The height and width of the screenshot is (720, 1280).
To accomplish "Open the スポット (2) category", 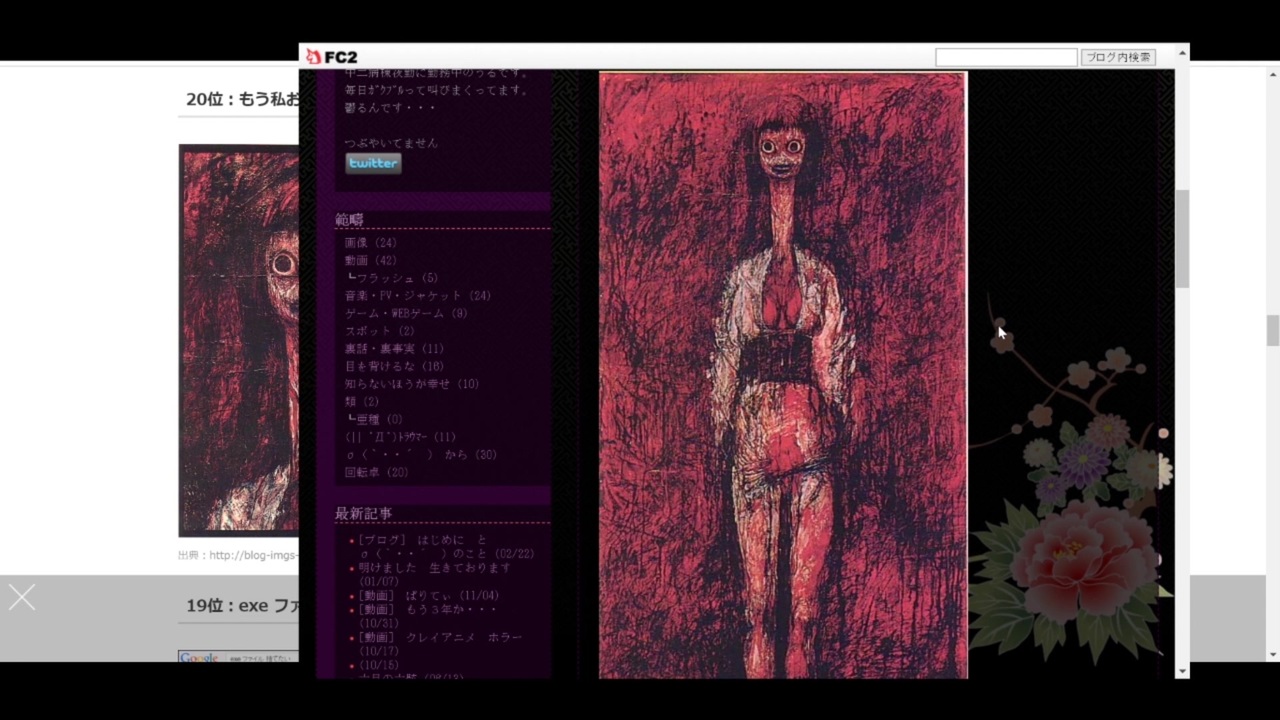I will coord(379,331).
